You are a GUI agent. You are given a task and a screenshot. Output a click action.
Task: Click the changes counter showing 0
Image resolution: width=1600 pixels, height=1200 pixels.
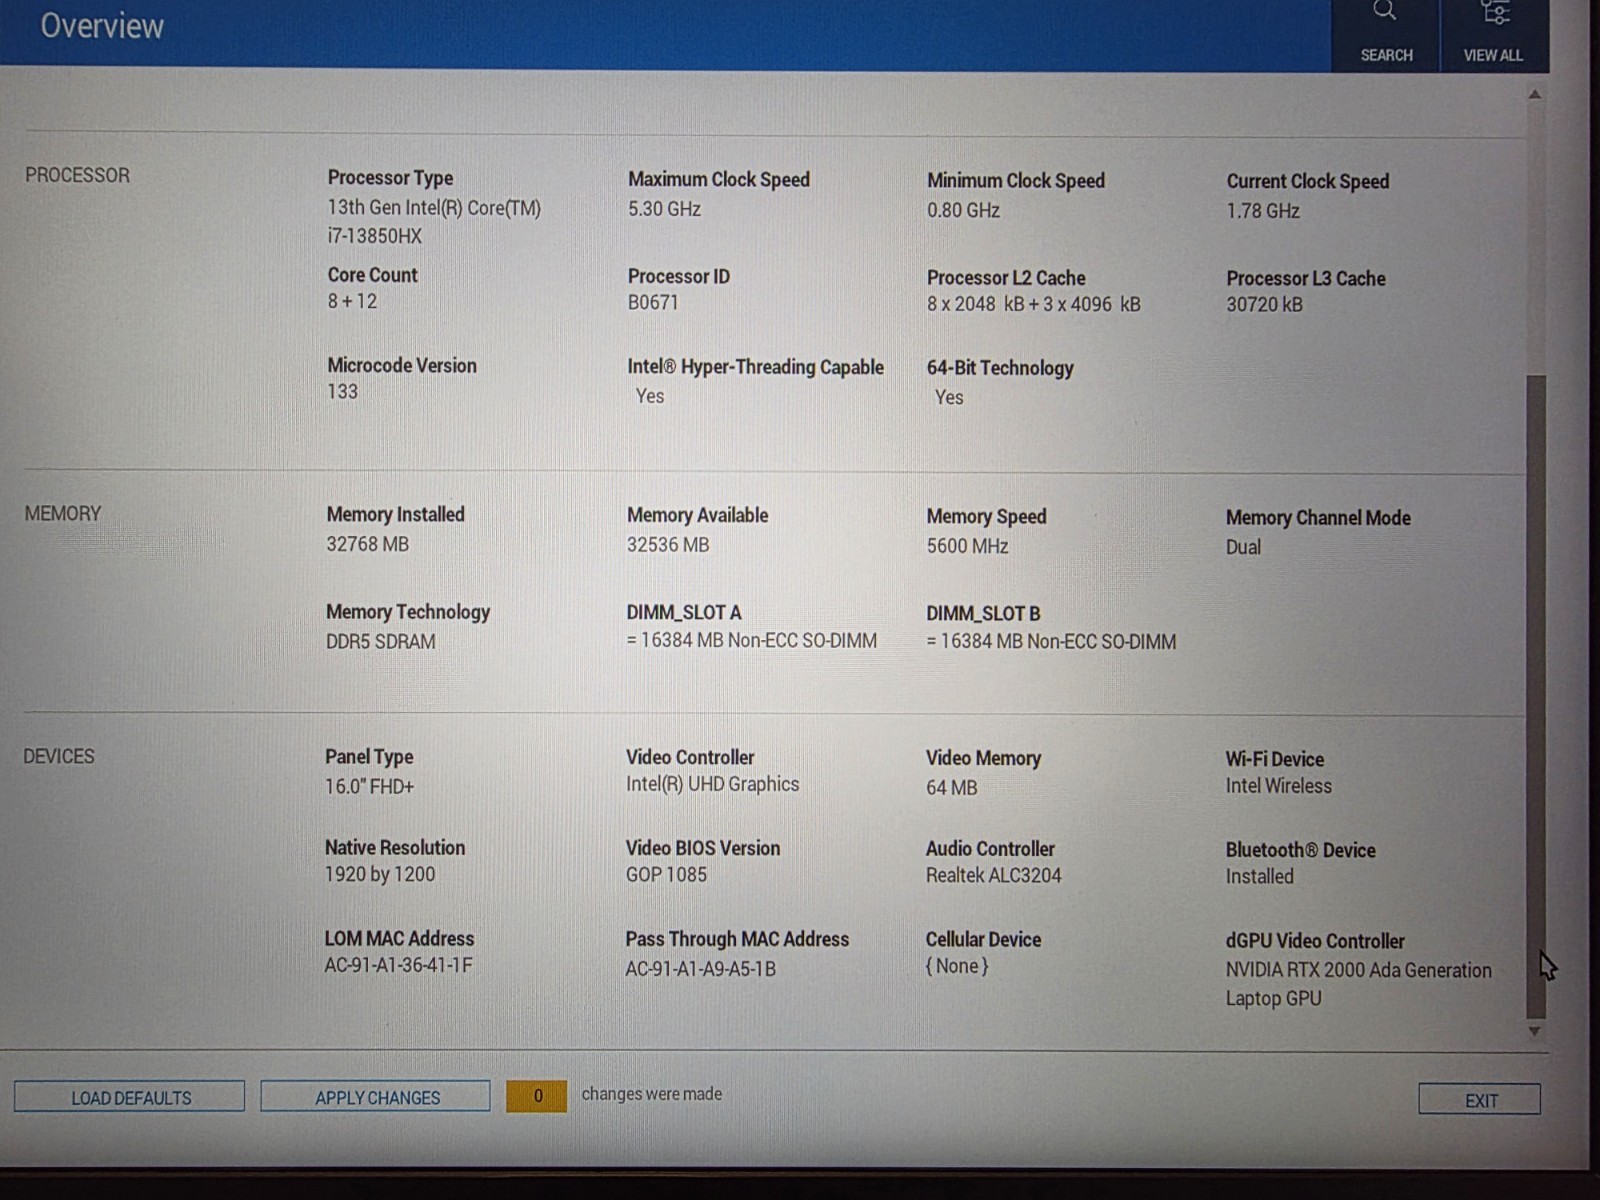pos(537,1096)
